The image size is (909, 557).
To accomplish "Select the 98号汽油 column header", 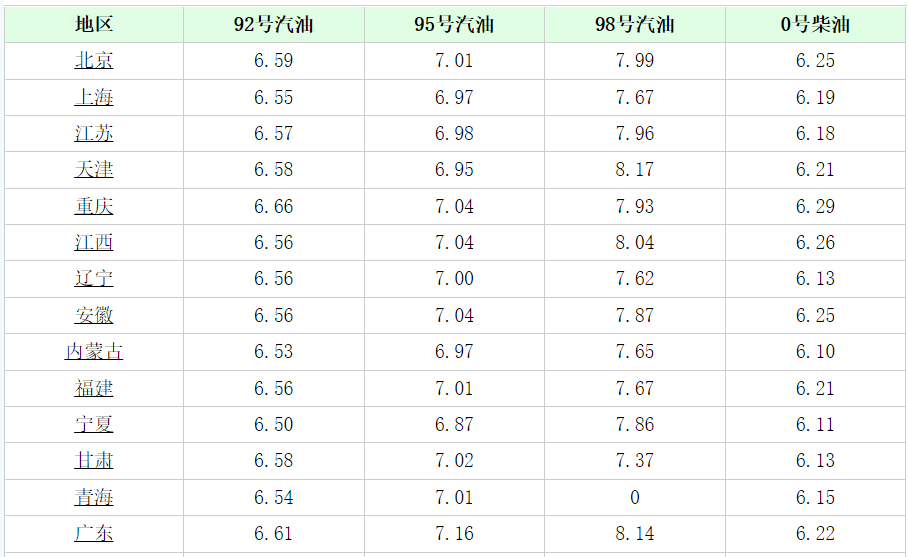I will [x=634, y=25].
